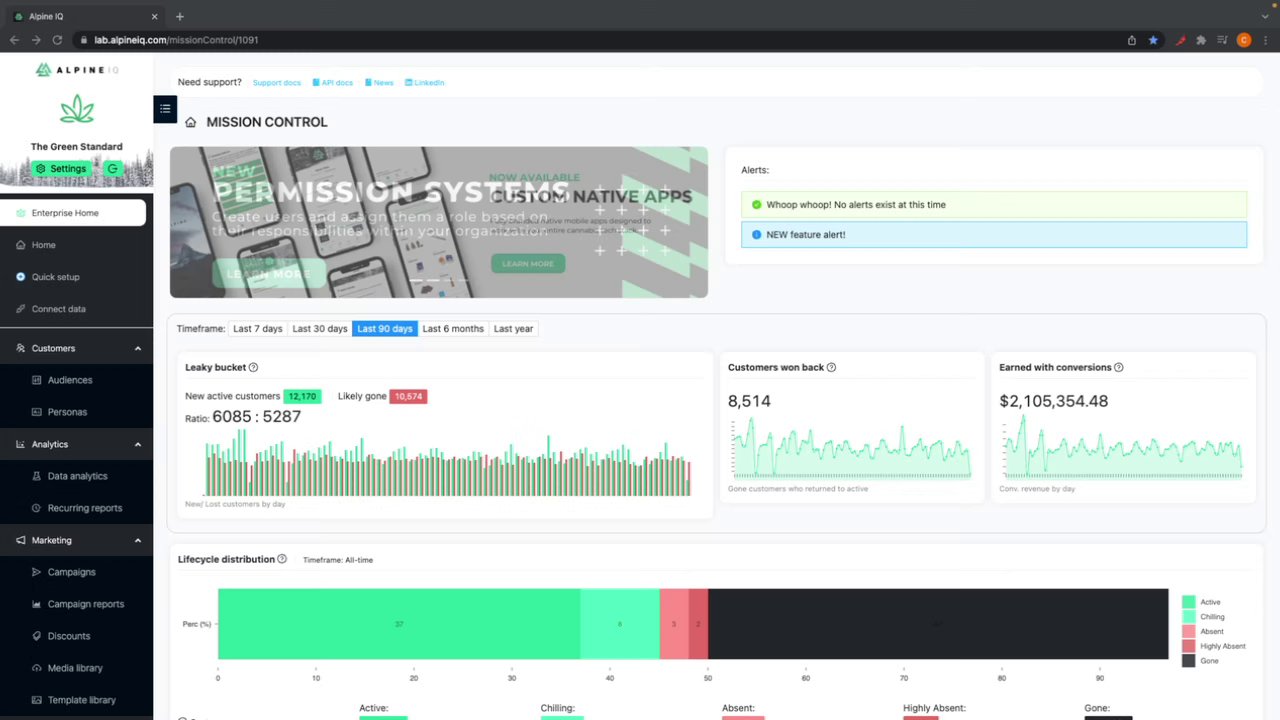Toggle the sidebar with the hamburger menu icon

click(x=165, y=109)
